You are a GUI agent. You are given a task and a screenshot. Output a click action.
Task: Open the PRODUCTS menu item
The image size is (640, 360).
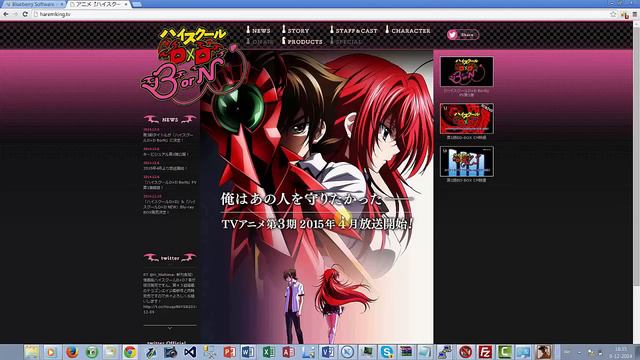(x=302, y=41)
